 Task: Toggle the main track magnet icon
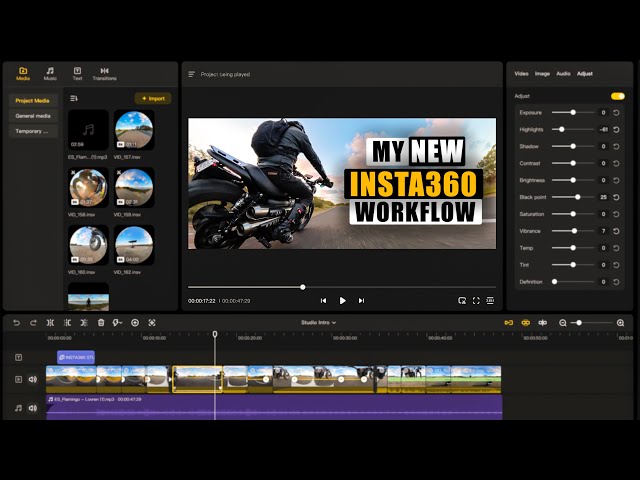point(509,323)
